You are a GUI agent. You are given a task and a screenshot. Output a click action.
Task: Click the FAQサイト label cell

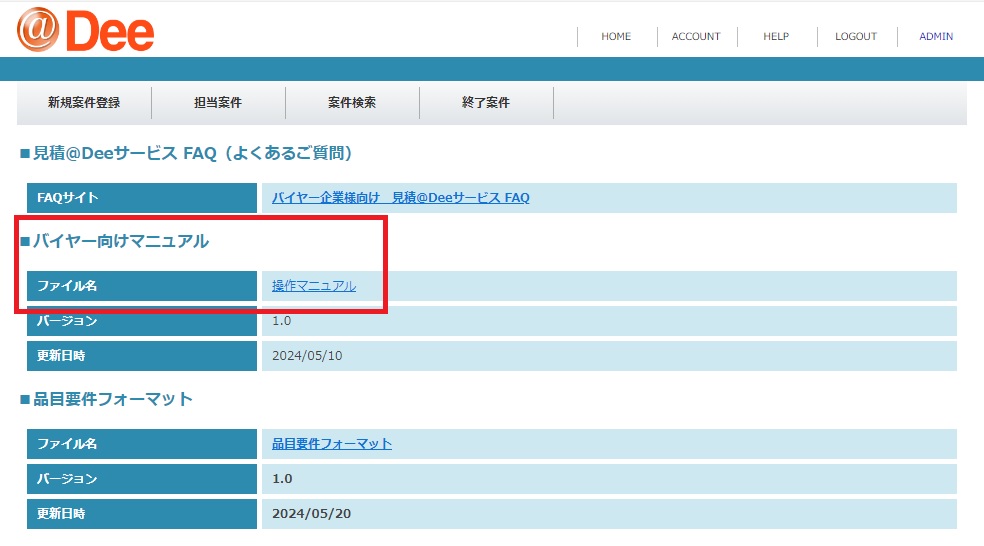142,198
